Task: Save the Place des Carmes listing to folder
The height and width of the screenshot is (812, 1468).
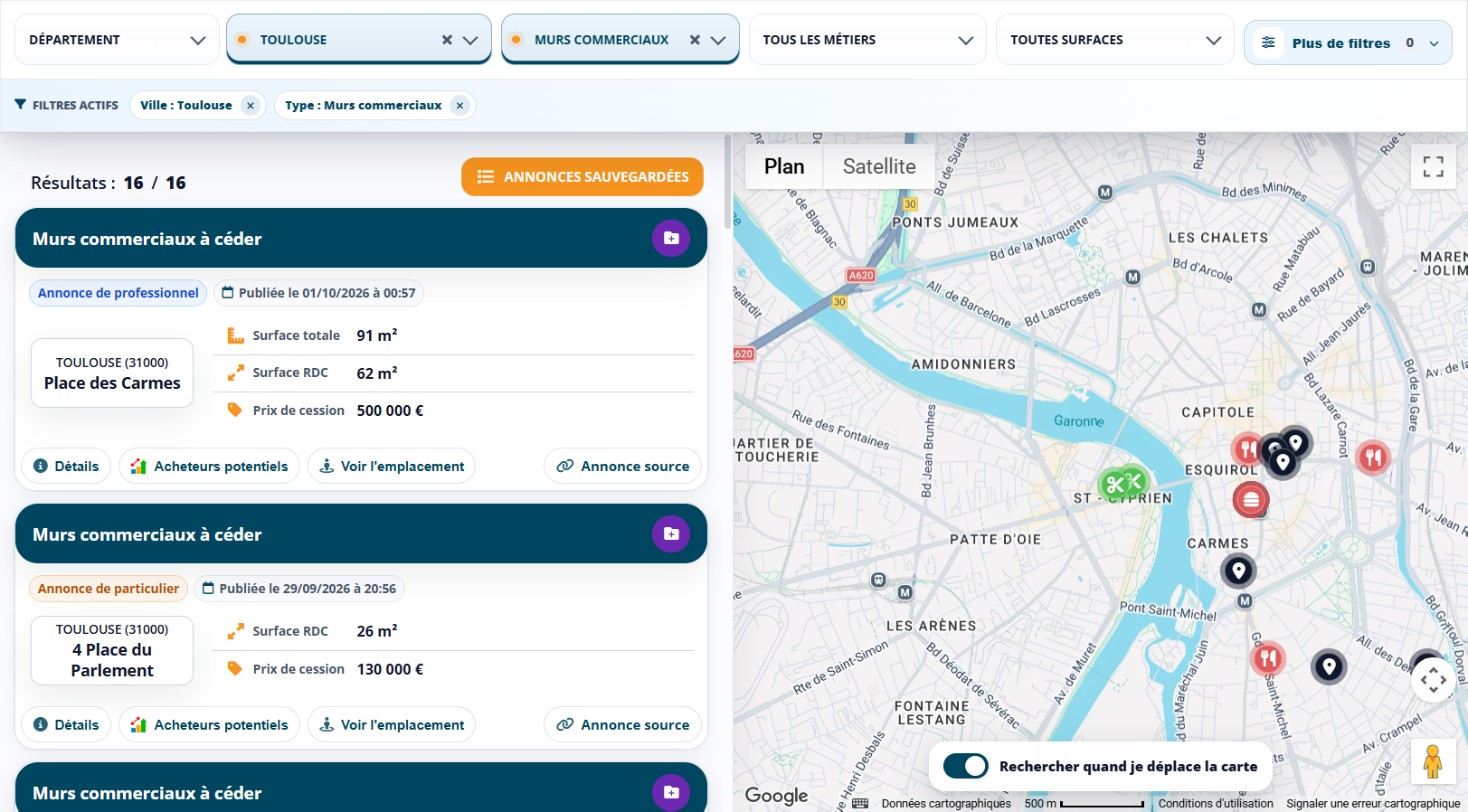Action: (671, 238)
